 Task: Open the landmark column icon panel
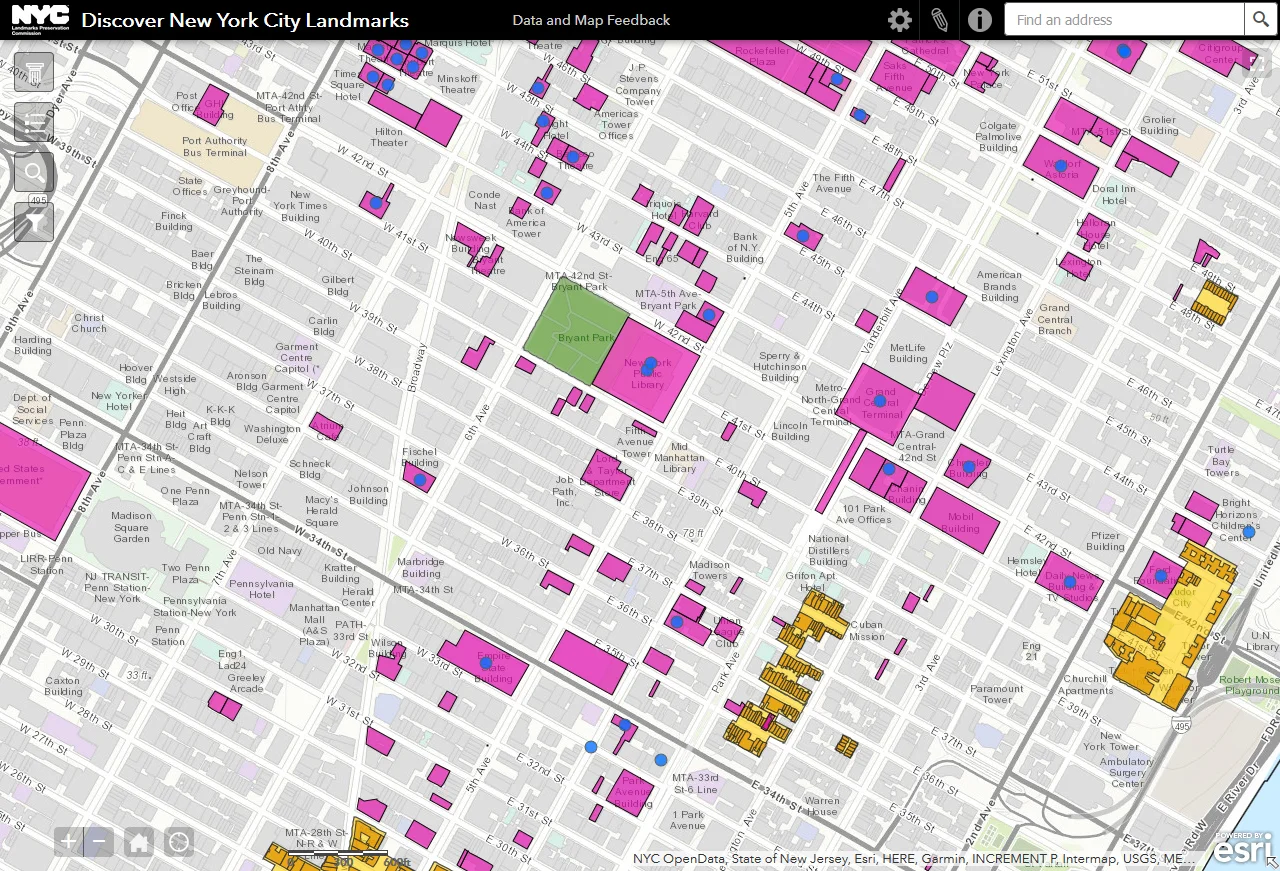[x=34, y=73]
